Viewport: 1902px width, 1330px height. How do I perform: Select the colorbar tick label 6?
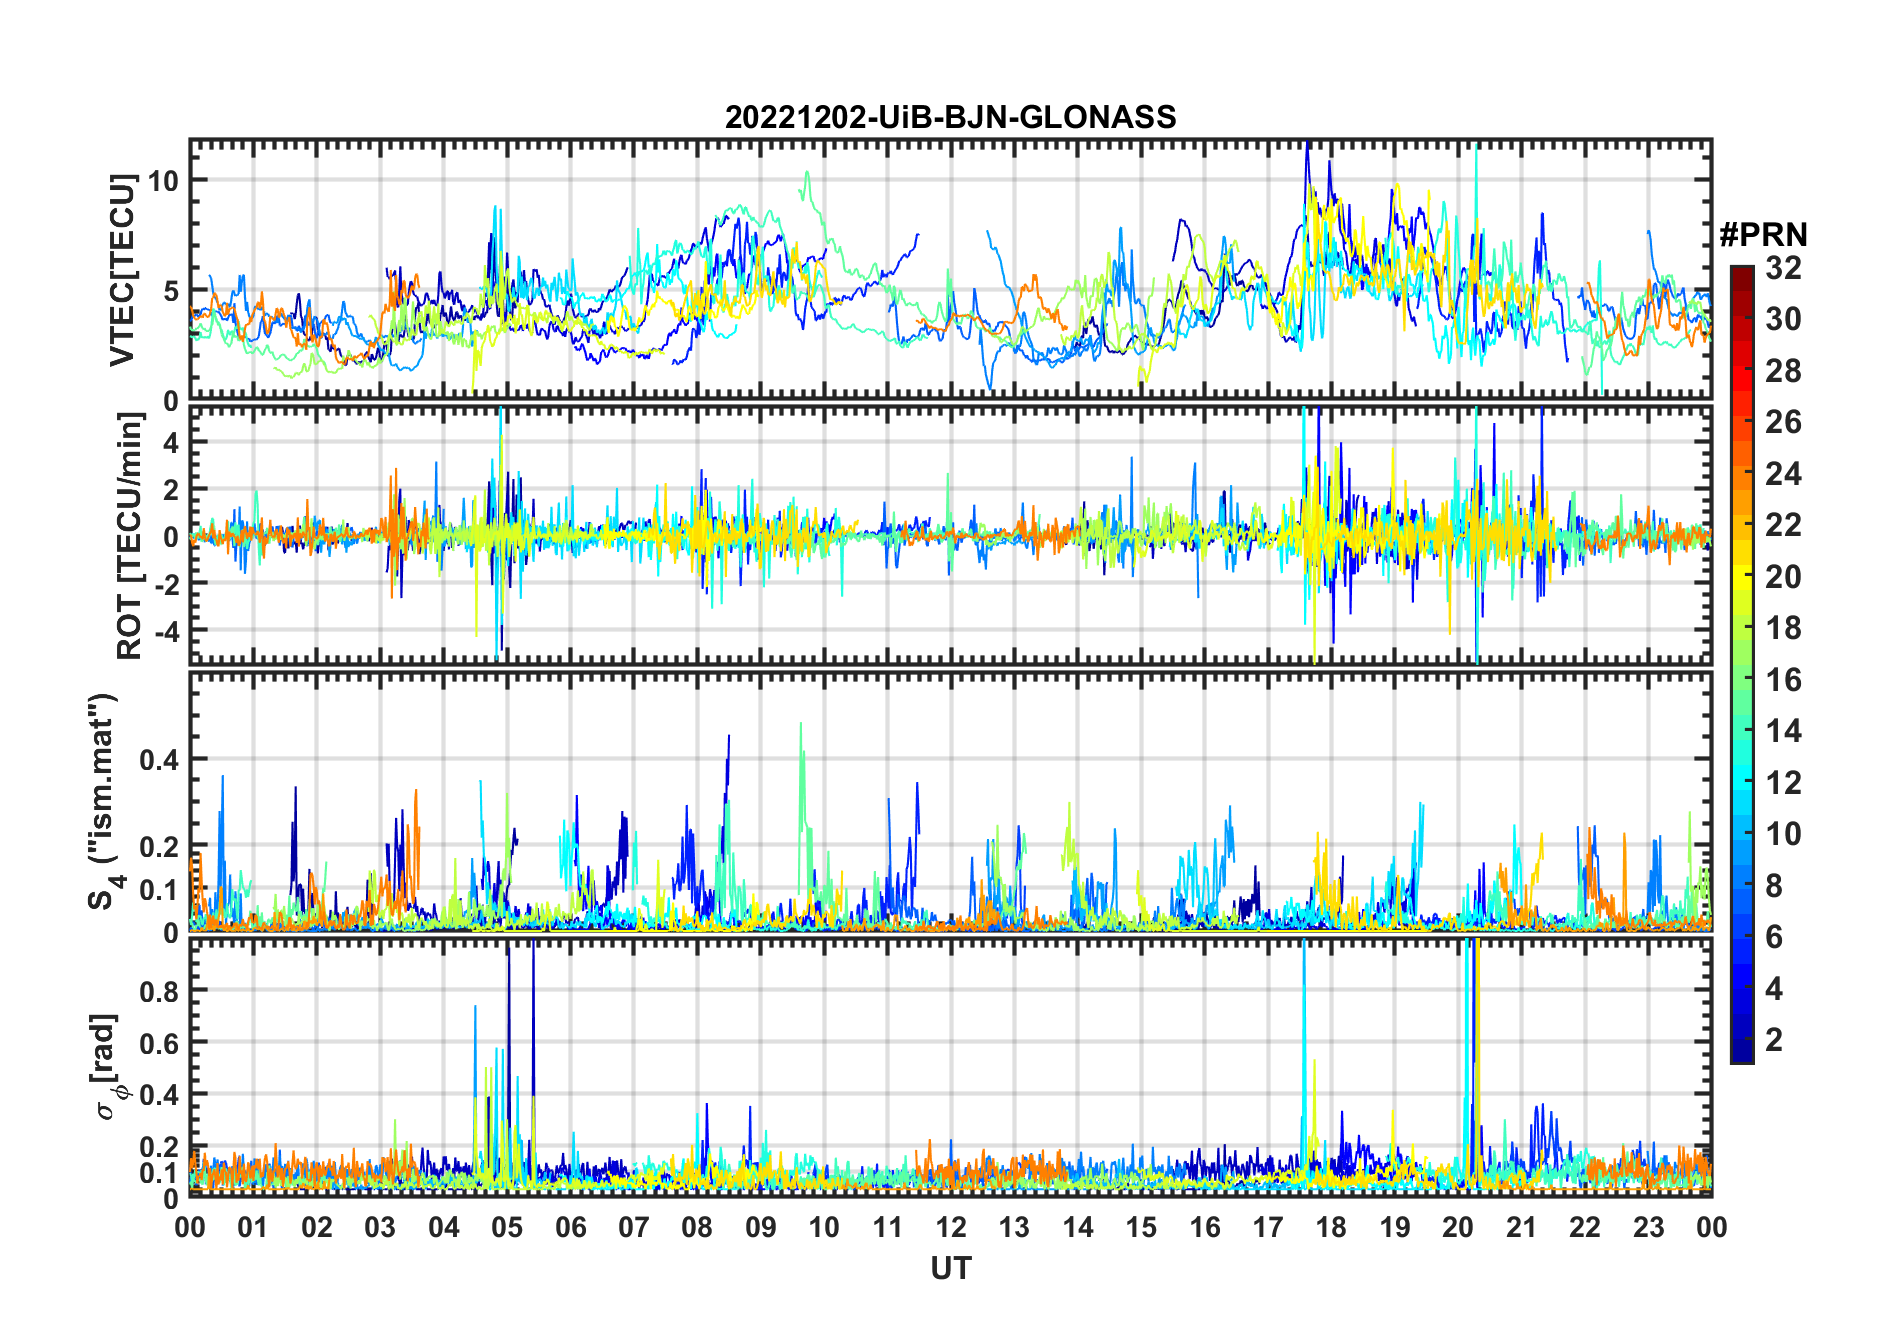(x=1774, y=937)
